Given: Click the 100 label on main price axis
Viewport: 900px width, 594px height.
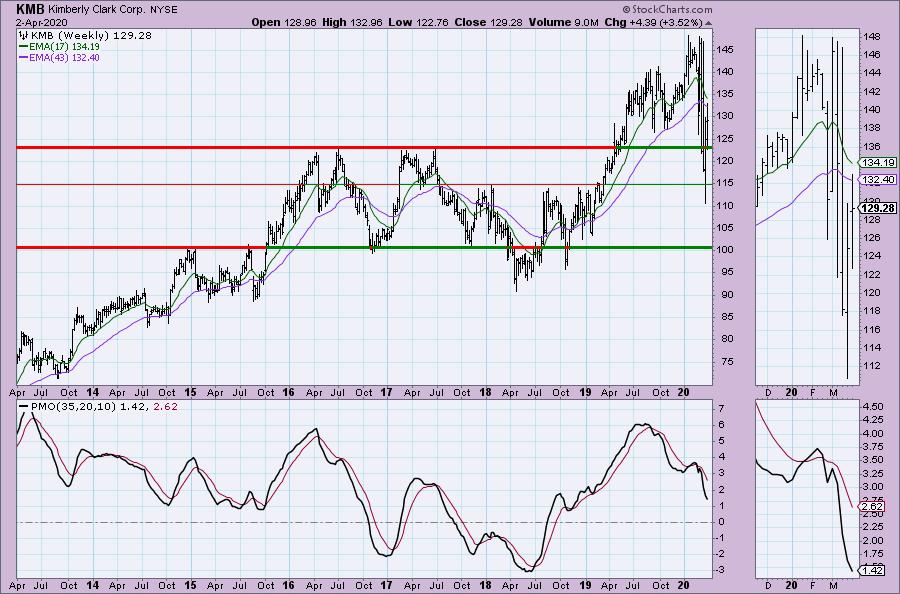Looking at the screenshot, I should (x=724, y=250).
